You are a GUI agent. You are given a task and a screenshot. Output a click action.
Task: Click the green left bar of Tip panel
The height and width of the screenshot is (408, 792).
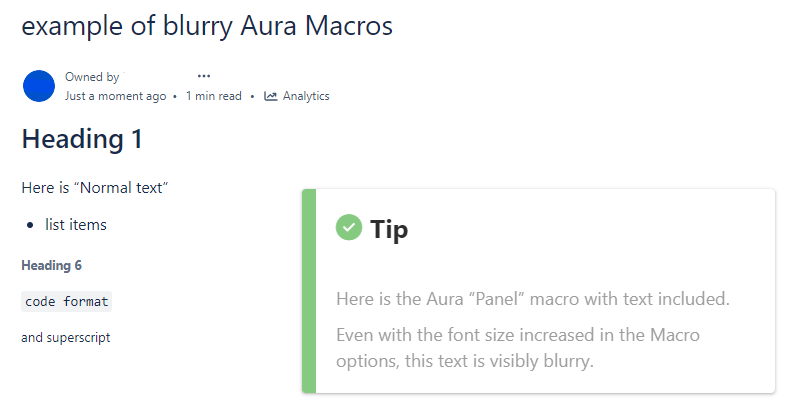tap(309, 291)
